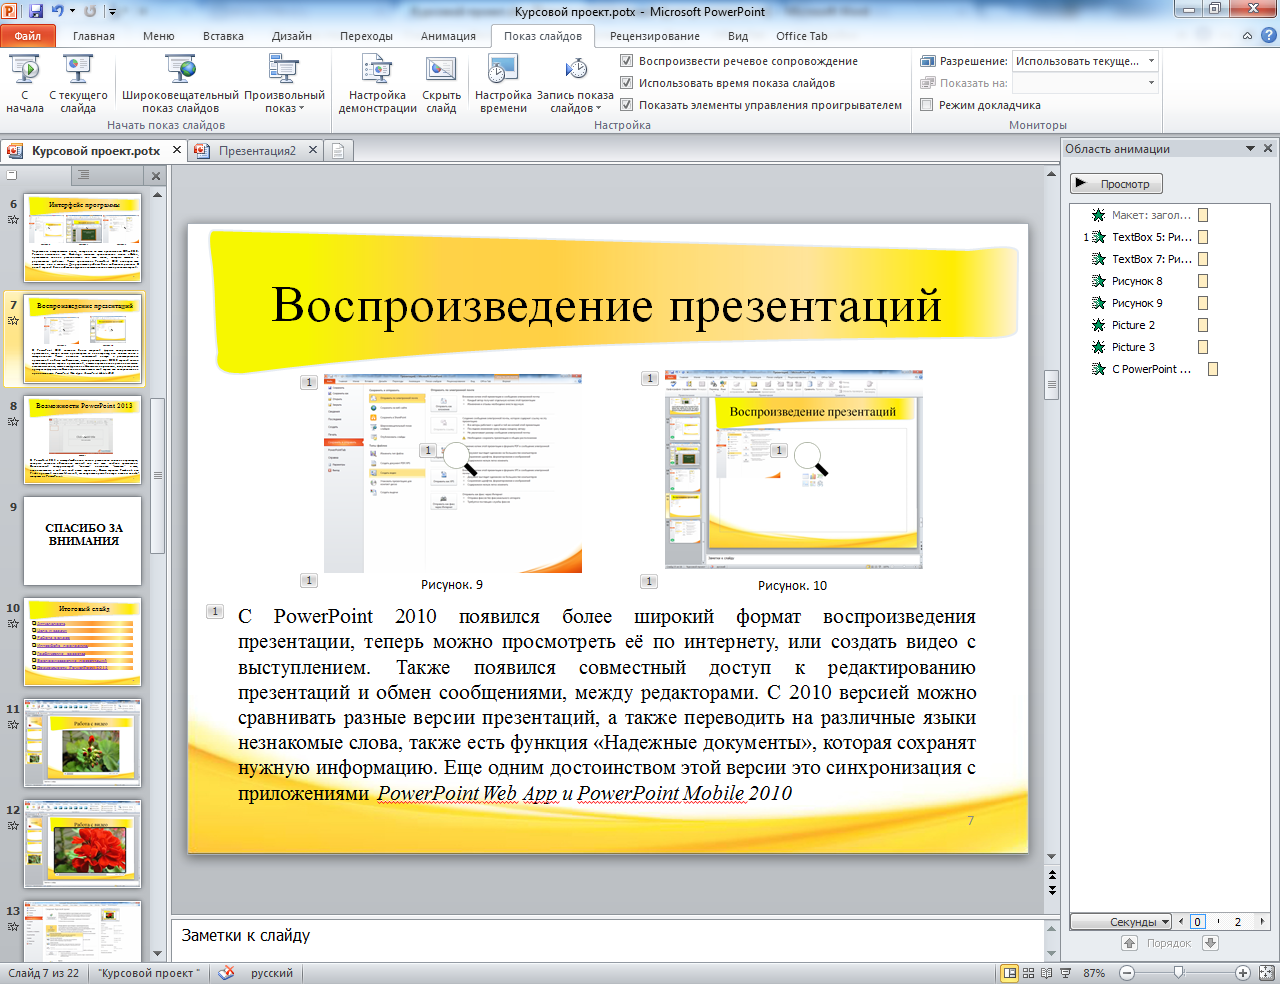Click Redo icon in quick access toolbar
1280x984 pixels.
tap(90, 11)
